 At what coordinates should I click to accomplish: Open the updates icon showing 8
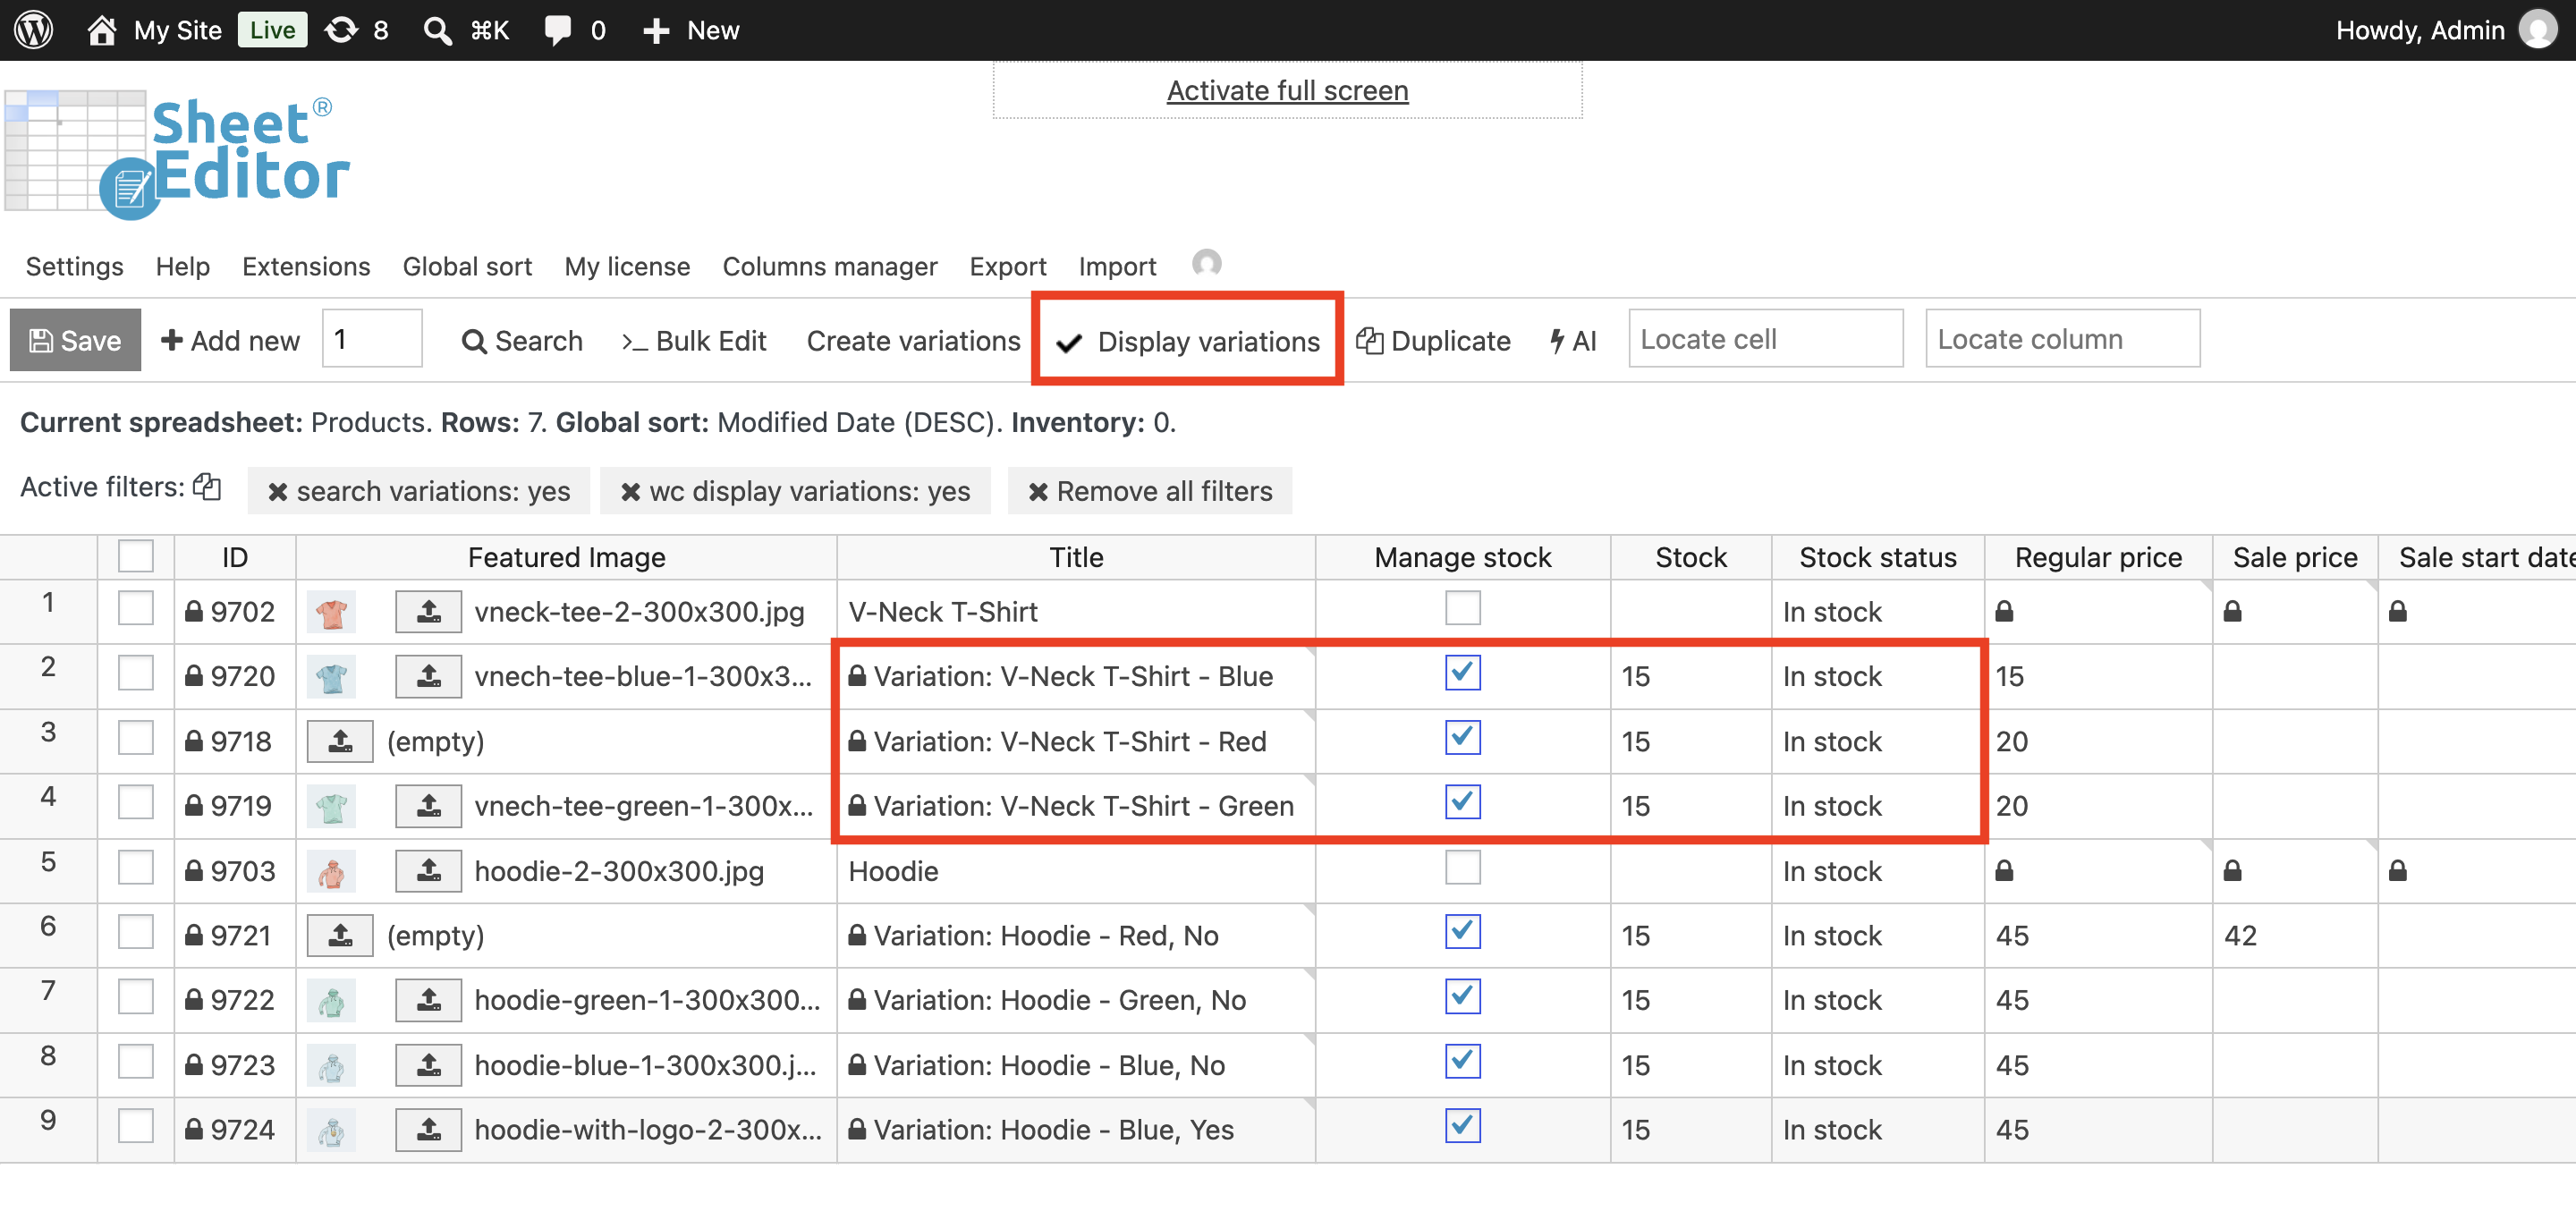[357, 30]
